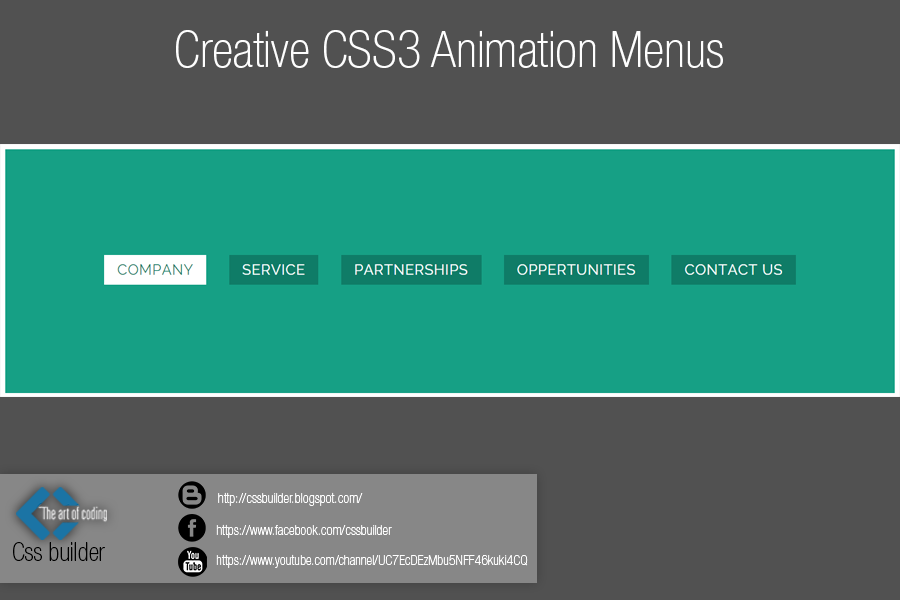Viewport: 900px width, 600px height.
Task: Open the facebook.com/cssbuilder link
Action: tap(304, 530)
